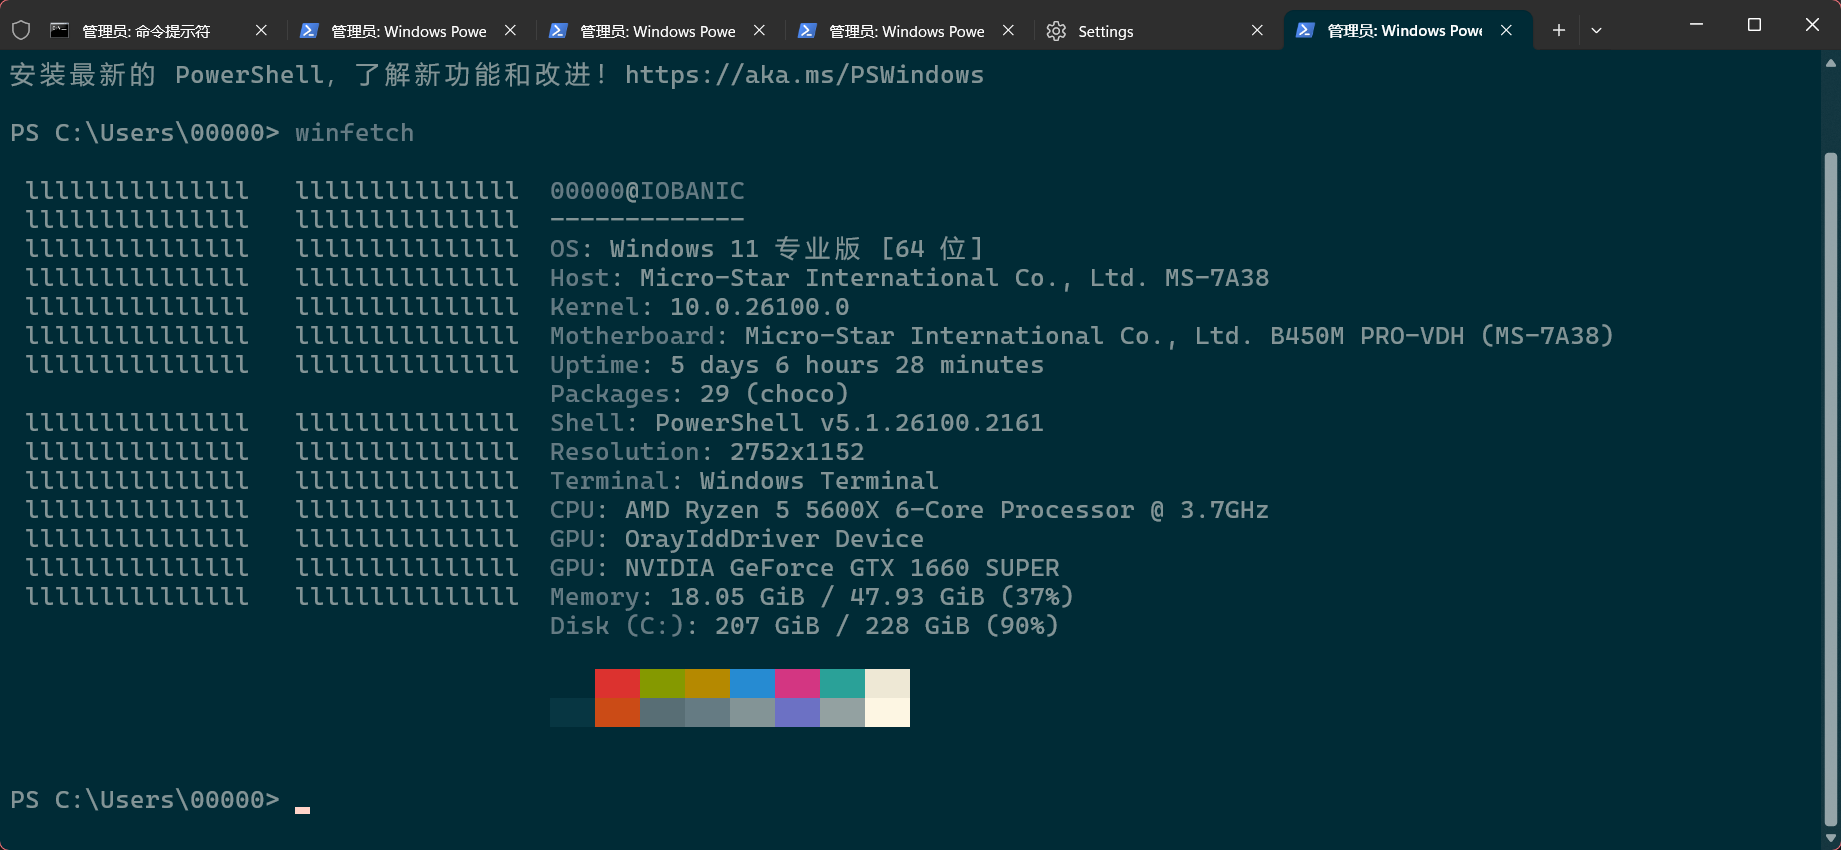This screenshot has height=850, width=1841.
Task: Click first PowerShell tab icon
Action: (x=309, y=30)
